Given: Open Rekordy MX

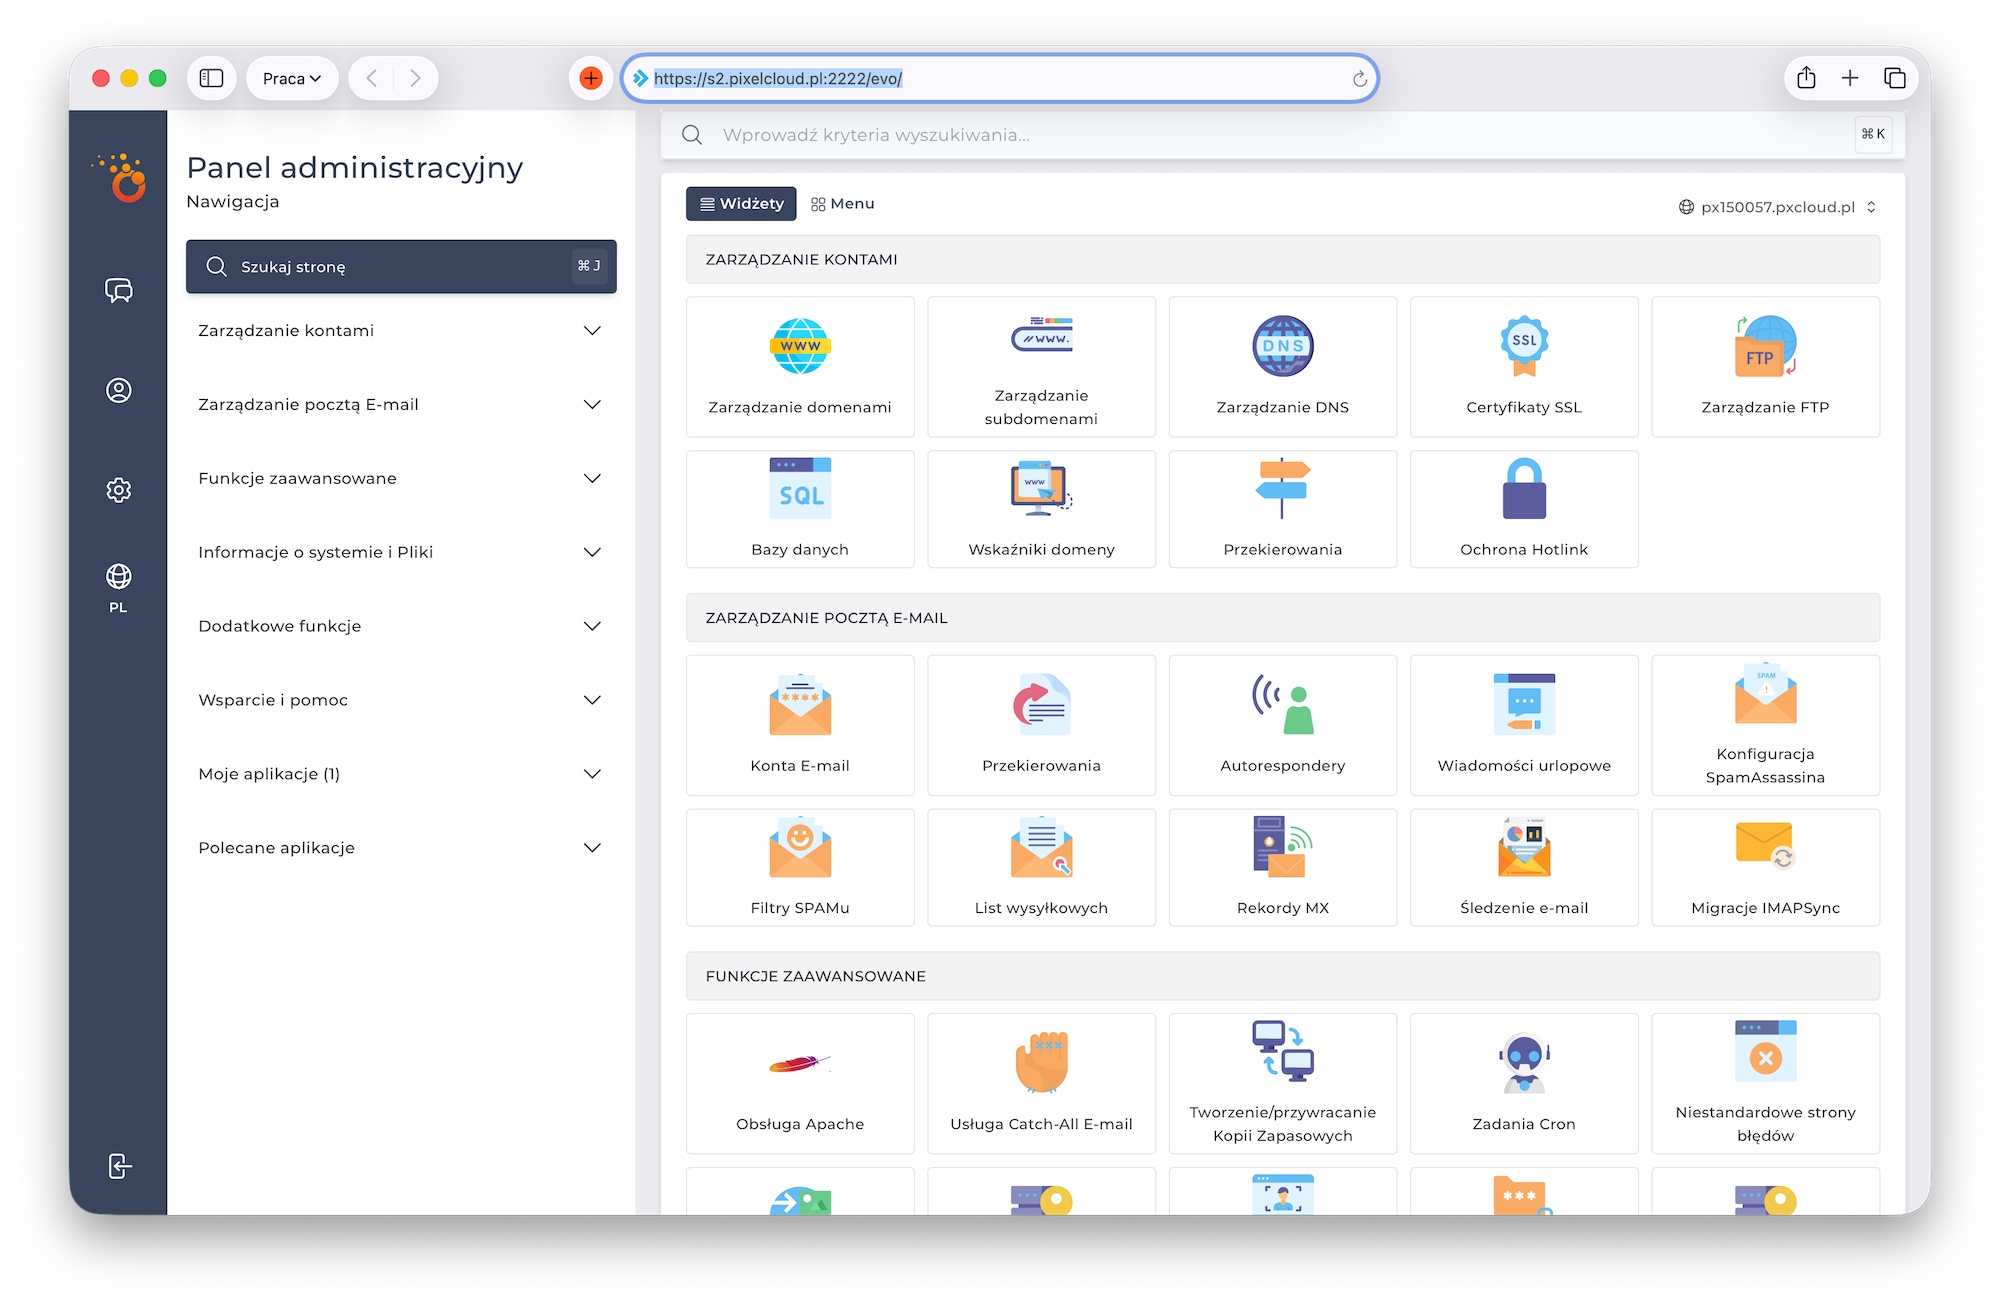Looking at the screenshot, I should 1282,866.
